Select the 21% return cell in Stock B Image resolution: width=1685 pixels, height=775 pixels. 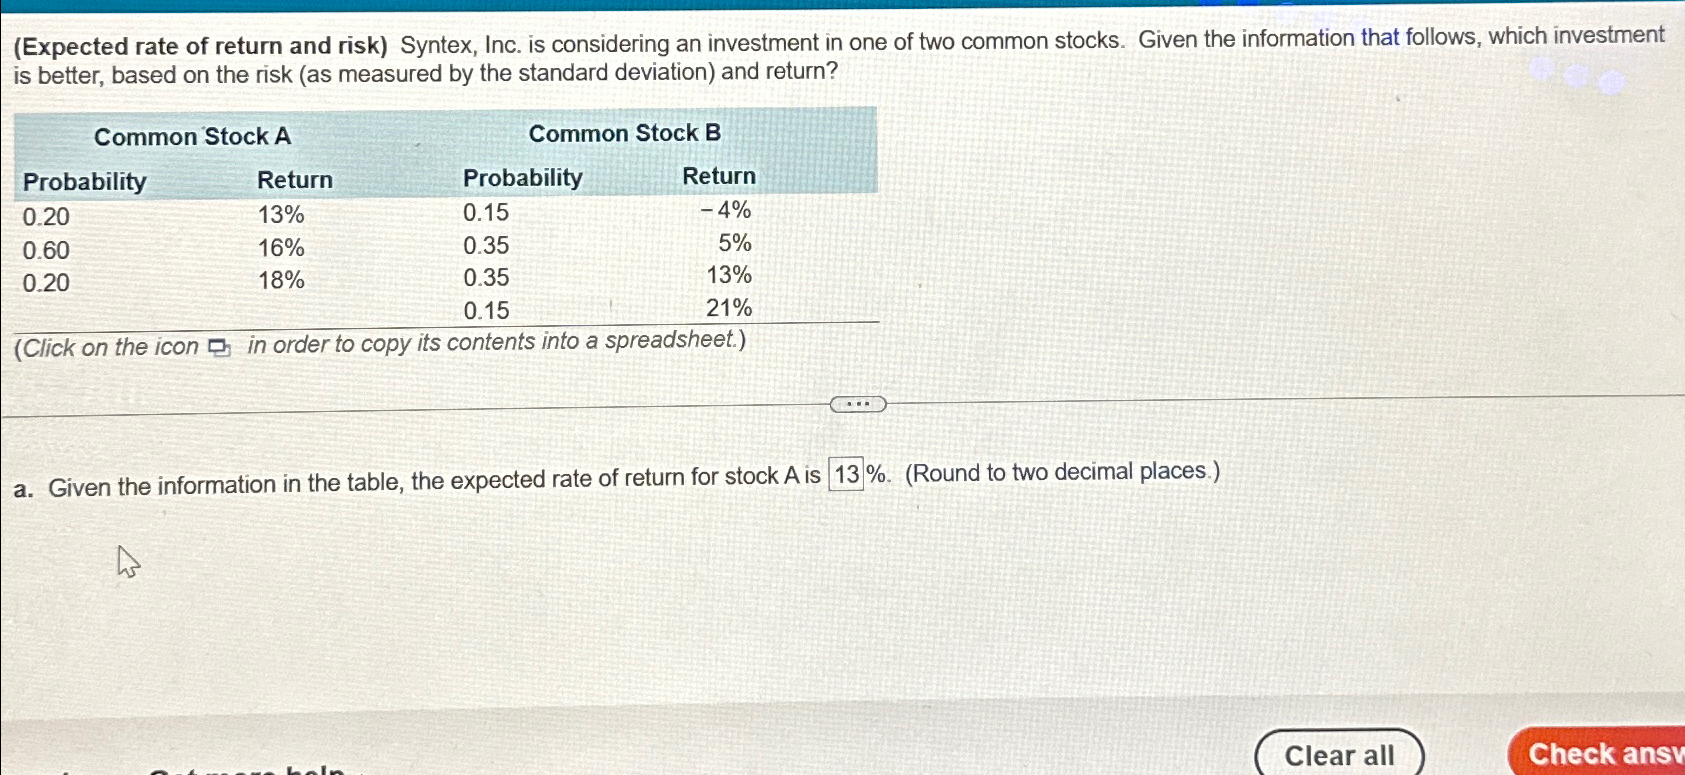(731, 310)
